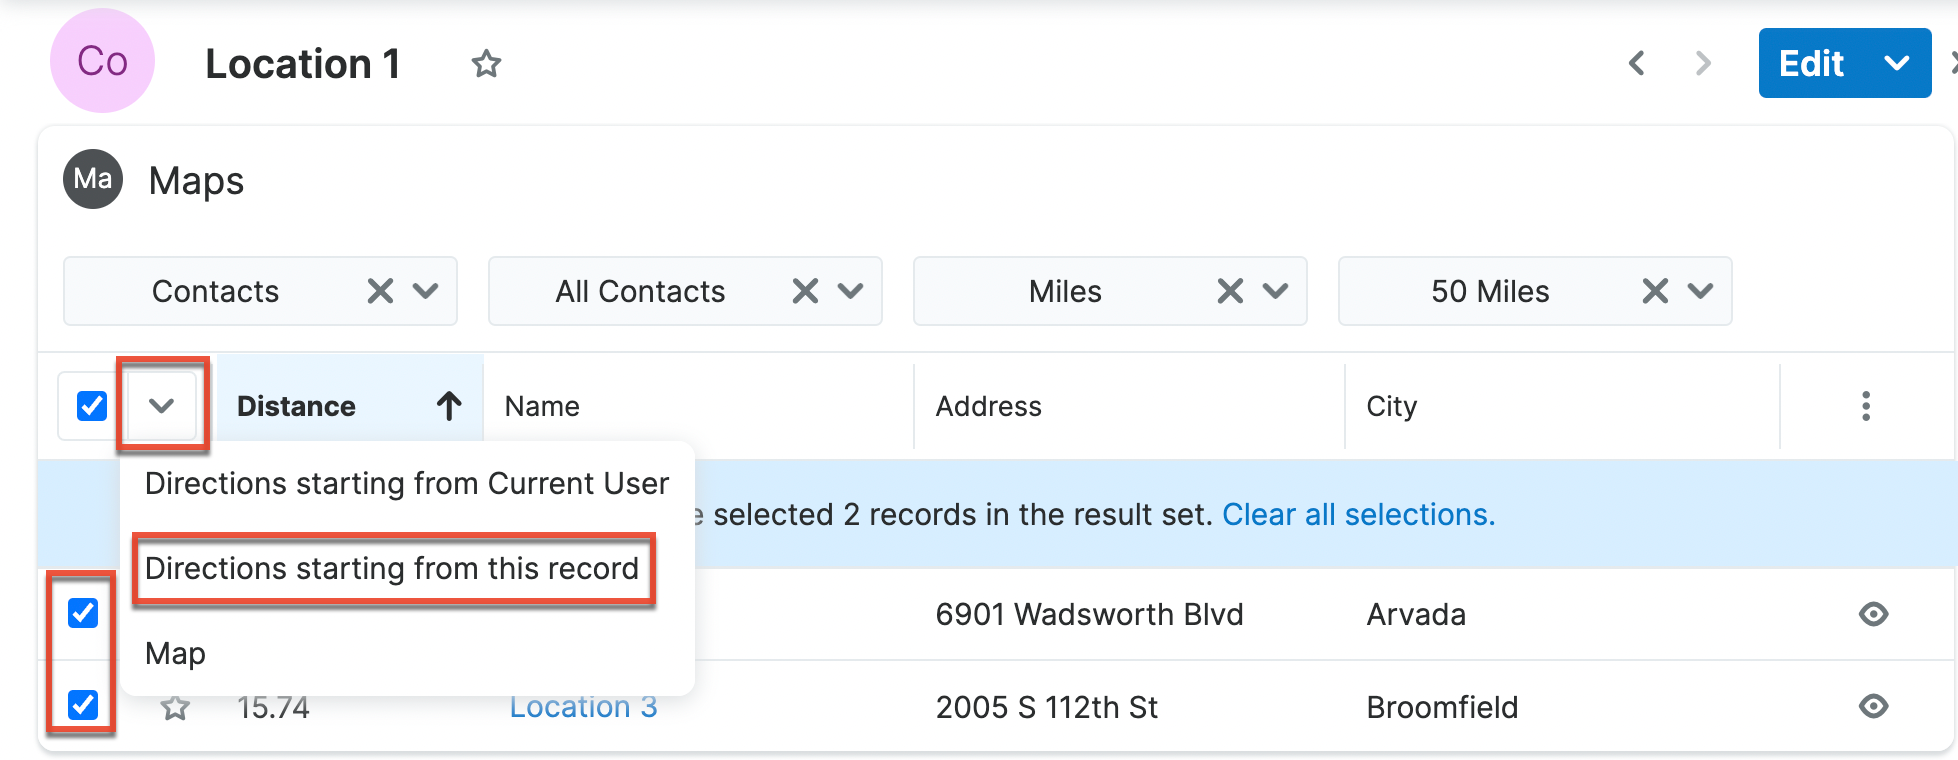
Task: Open the Miles unit dropdown
Action: [x=1275, y=291]
